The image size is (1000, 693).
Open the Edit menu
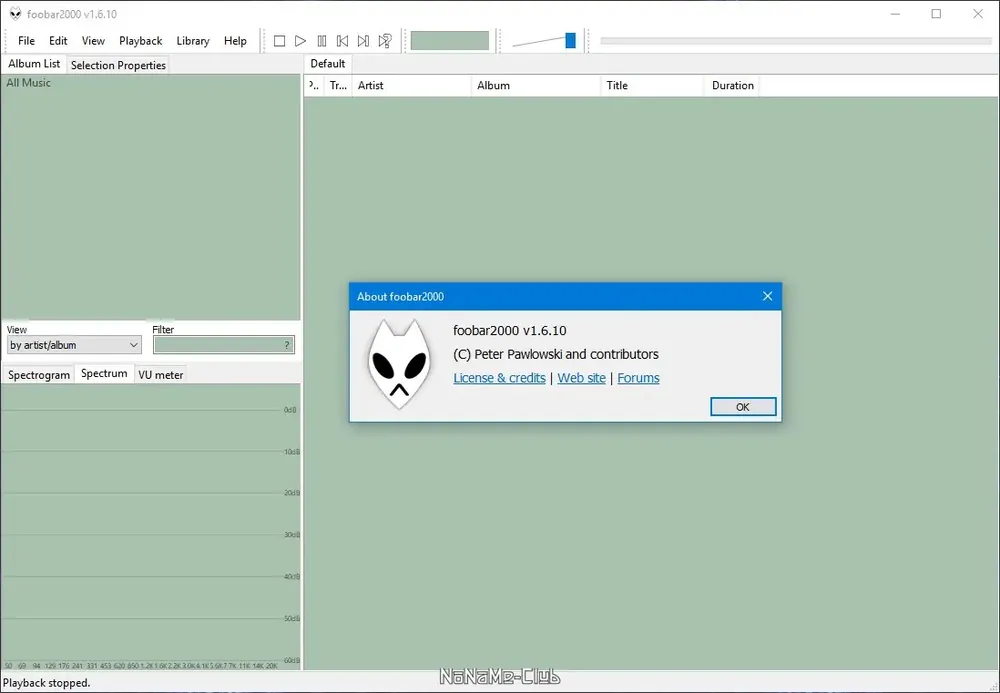click(x=58, y=41)
